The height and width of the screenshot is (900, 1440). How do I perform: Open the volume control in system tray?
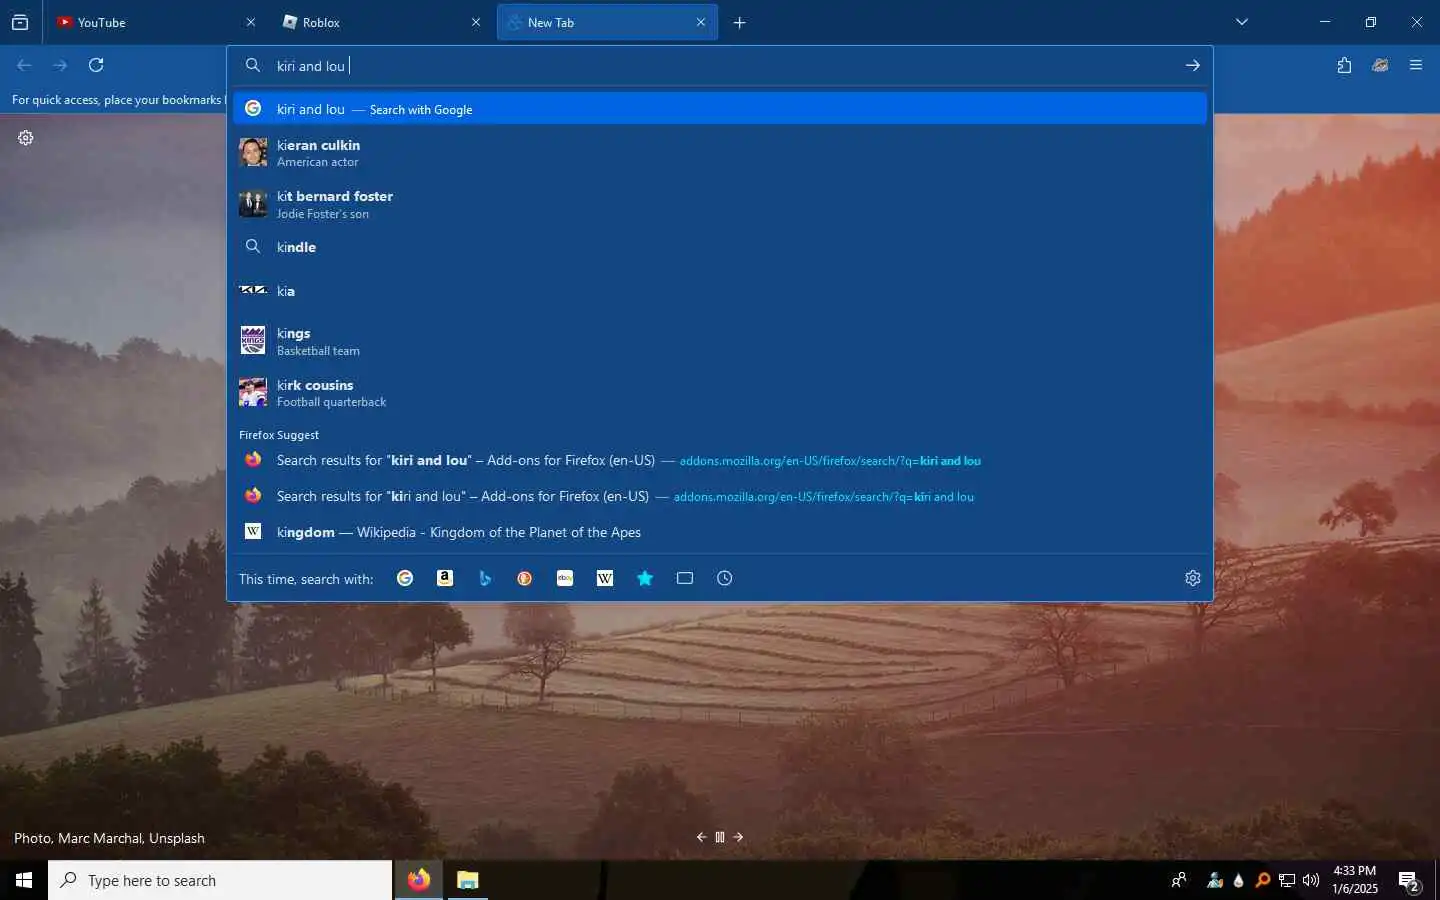click(x=1311, y=880)
